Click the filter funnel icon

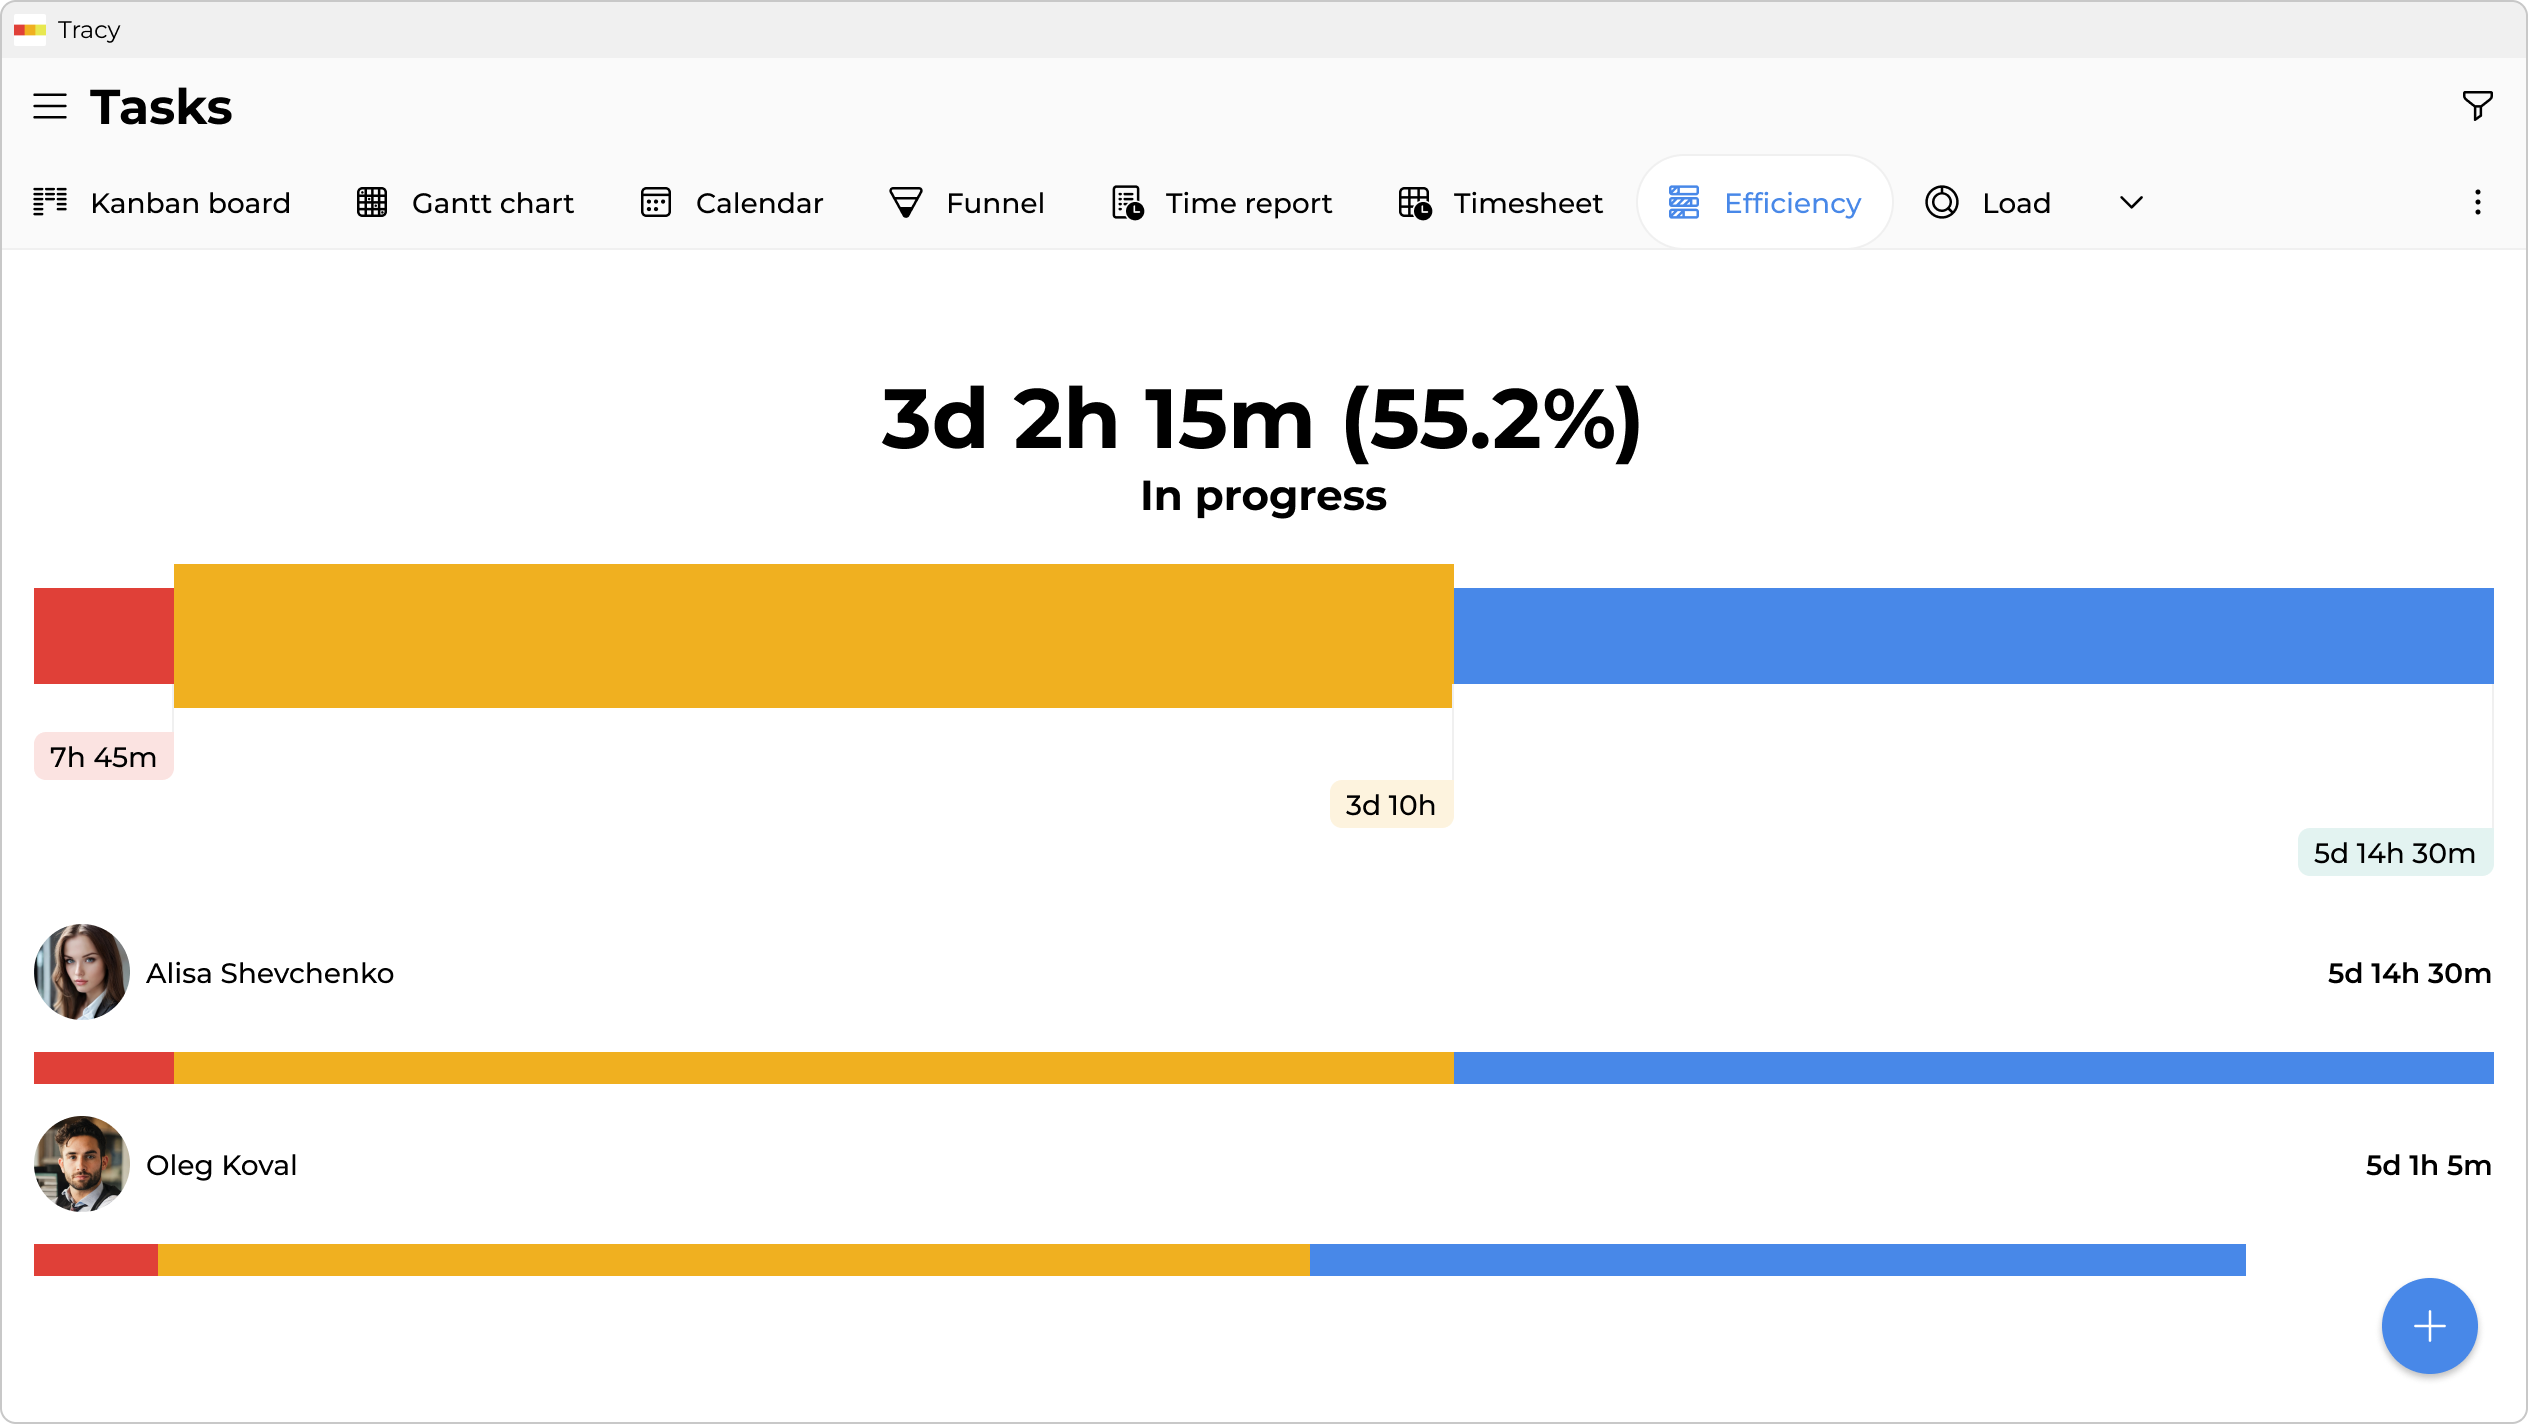2477,105
